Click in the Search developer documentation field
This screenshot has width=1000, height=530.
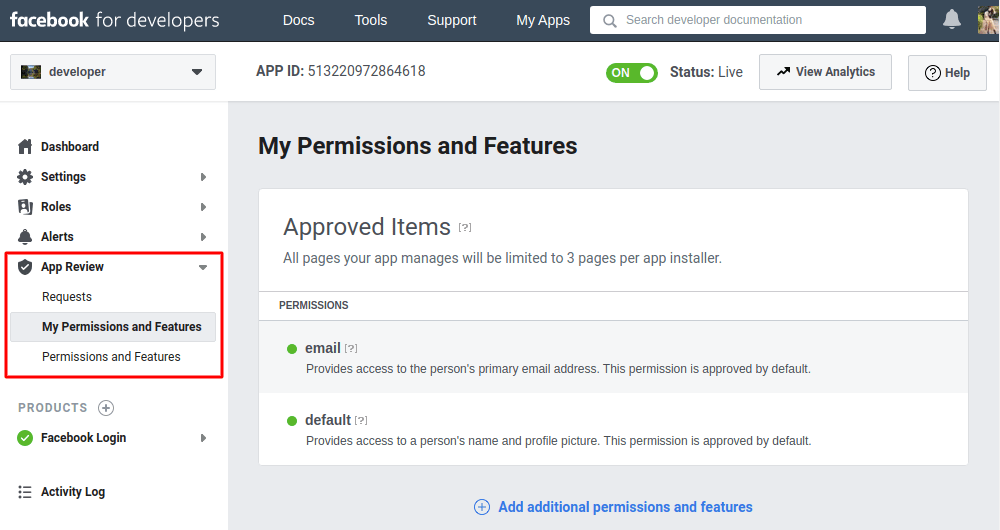click(758, 20)
